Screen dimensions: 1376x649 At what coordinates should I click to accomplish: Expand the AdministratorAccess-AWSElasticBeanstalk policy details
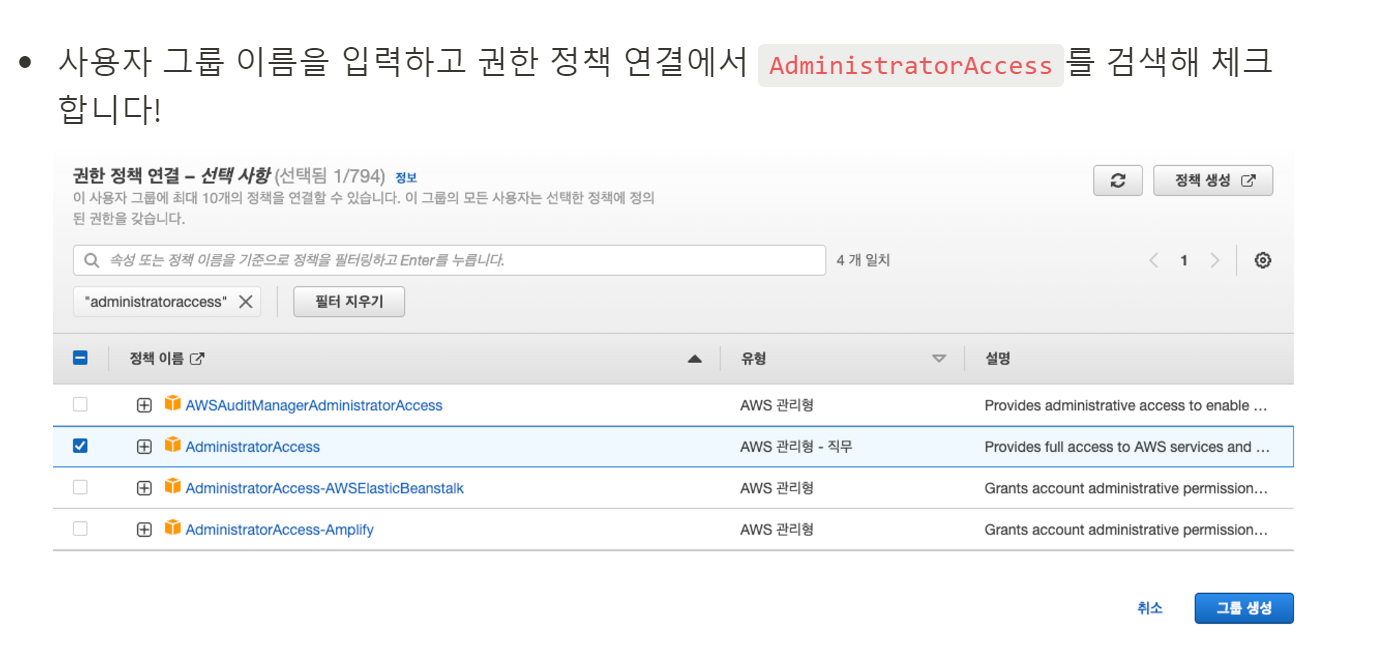point(144,488)
